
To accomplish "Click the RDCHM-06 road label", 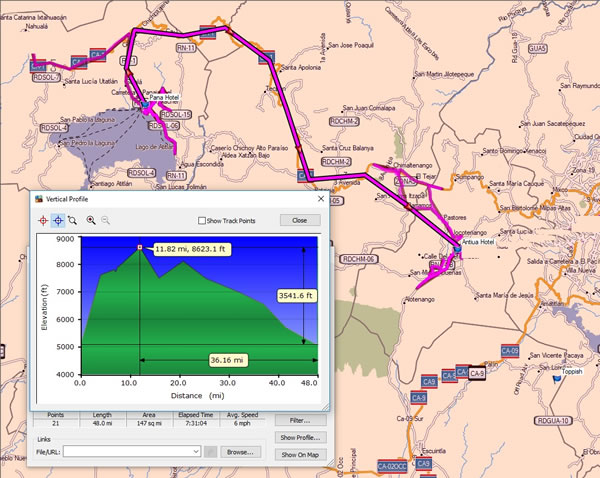I will pyautogui.click(x=359, y=259).
